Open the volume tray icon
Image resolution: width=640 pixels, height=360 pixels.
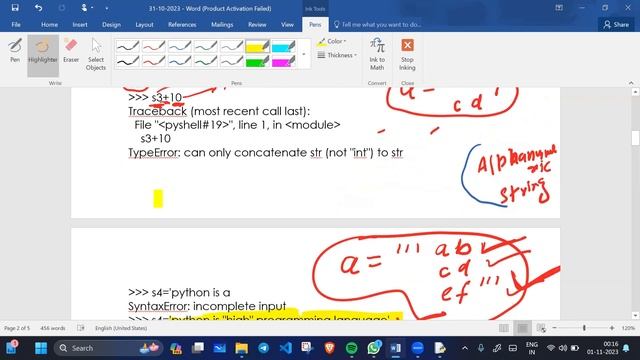point(563,348)
